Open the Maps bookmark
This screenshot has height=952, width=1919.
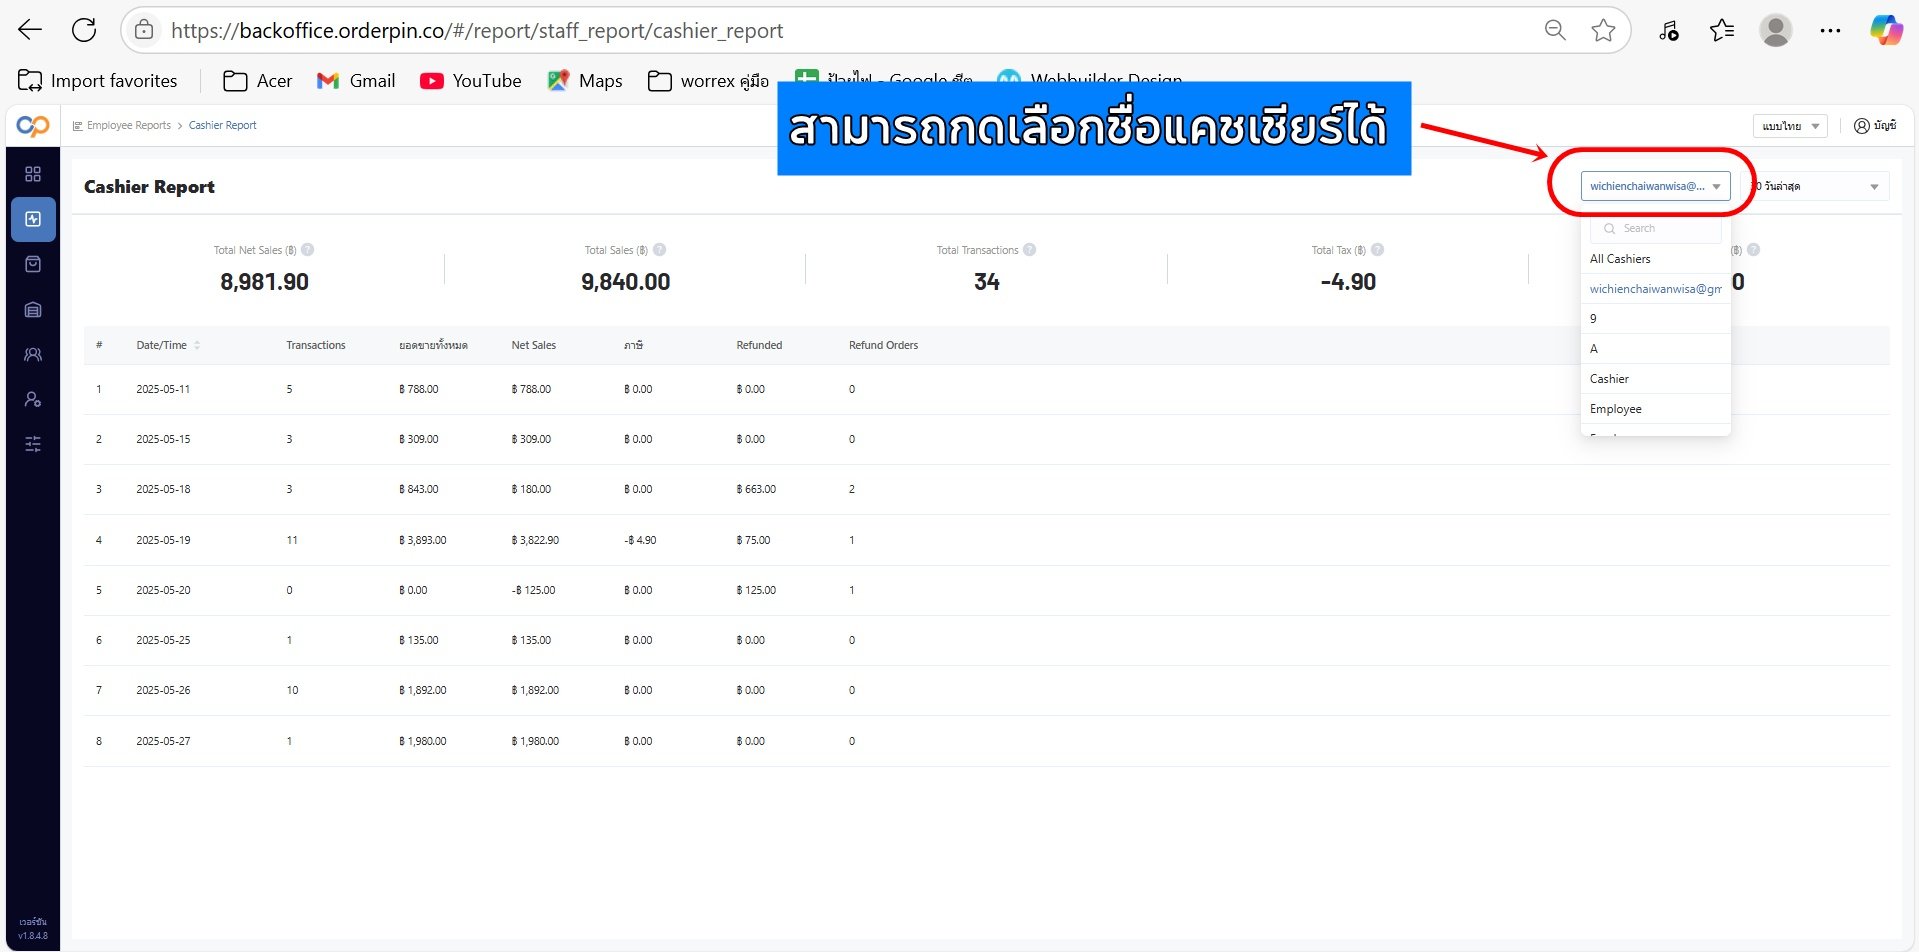coord(585,81)
